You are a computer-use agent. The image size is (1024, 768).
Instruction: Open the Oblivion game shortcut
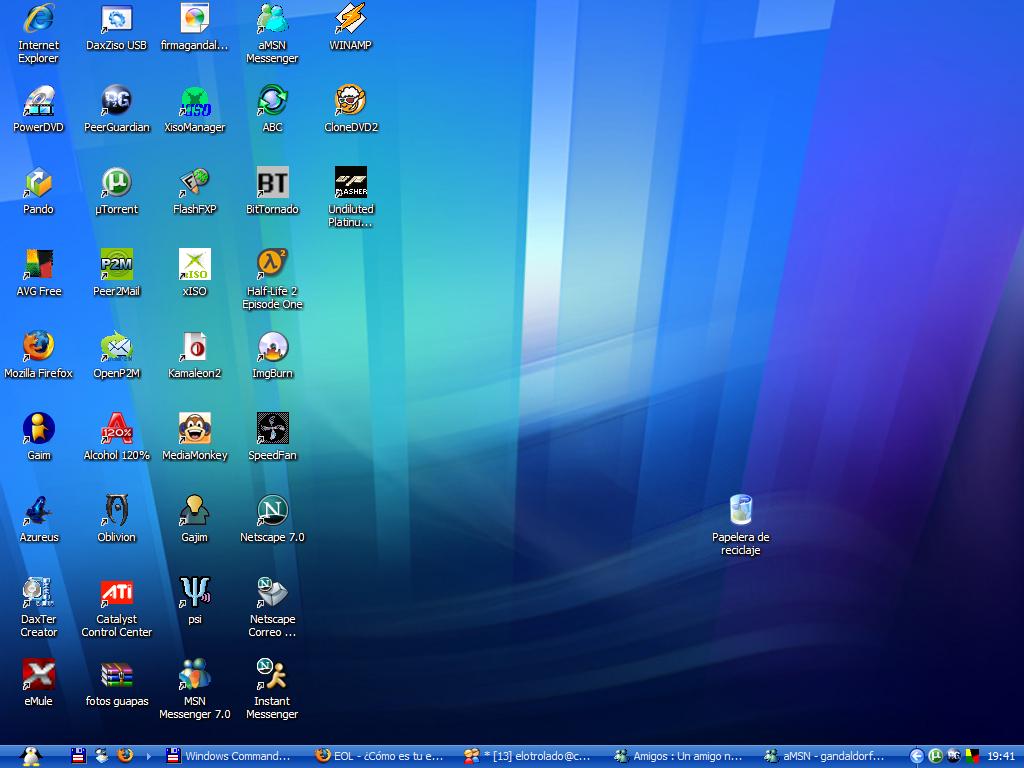[x=116, y=511]
